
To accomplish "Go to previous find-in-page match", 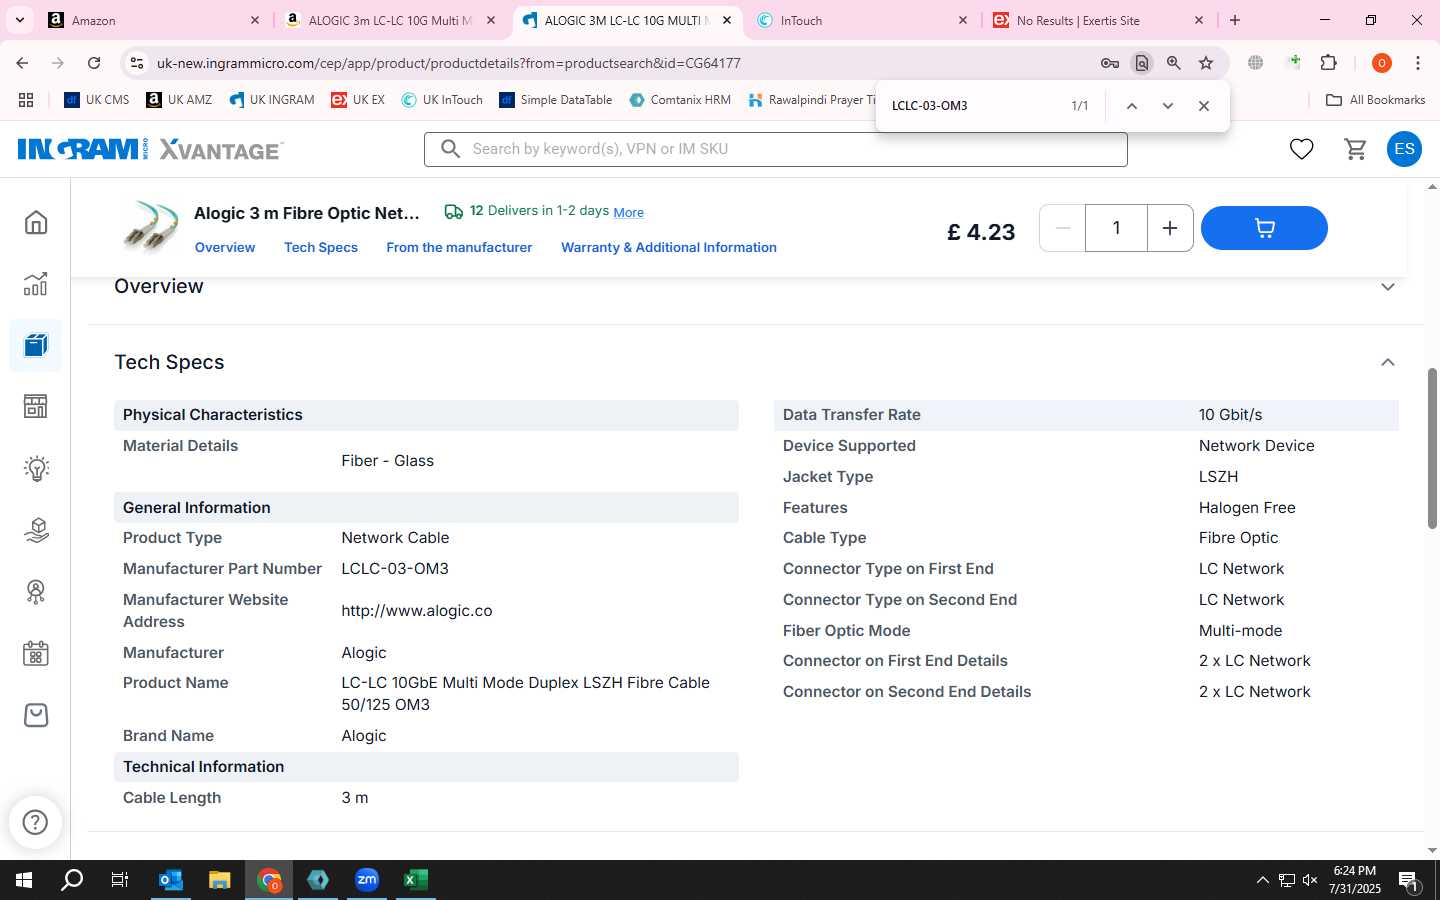I will tap(1132, 106).
